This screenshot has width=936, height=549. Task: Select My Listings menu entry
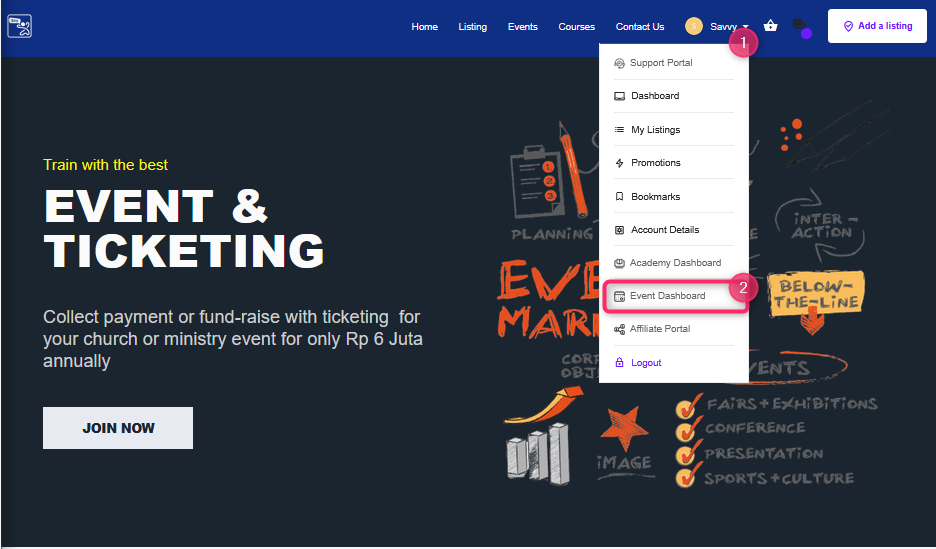655,130
